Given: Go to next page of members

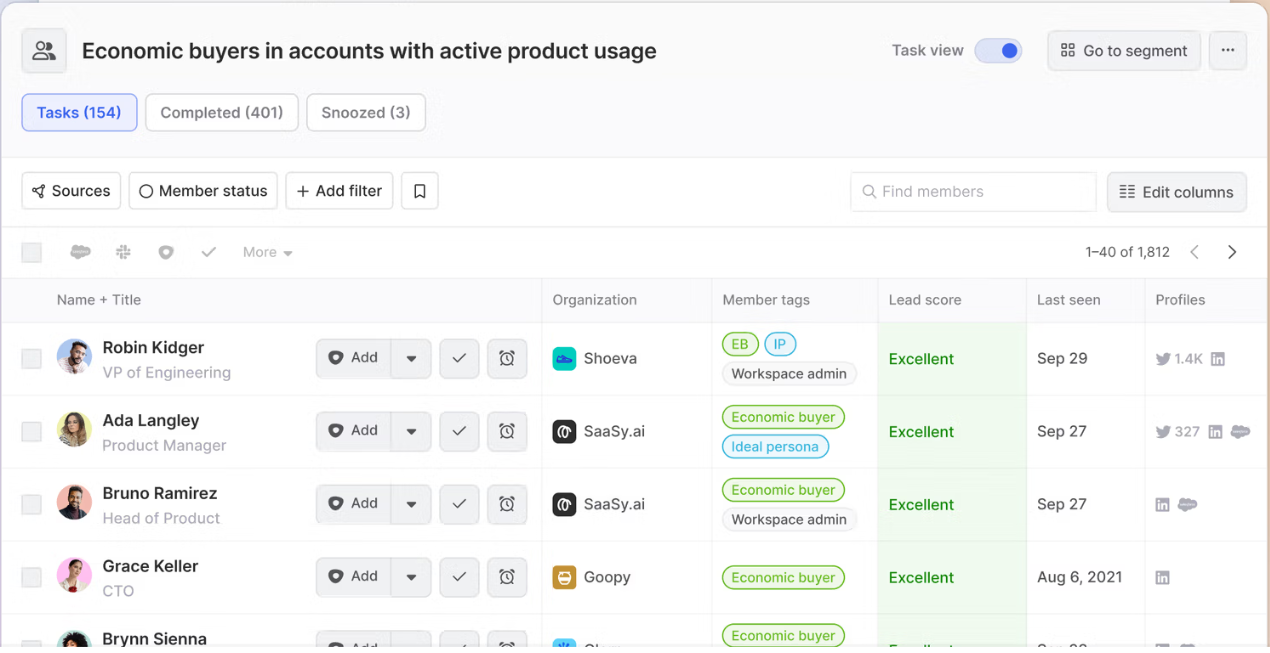Looking at the screenshot, I should tap(1232, 252).
